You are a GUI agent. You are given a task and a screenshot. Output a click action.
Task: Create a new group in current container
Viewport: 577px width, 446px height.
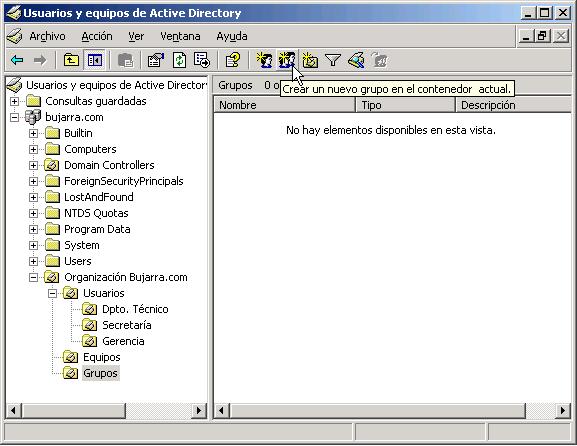pos(286,60)
